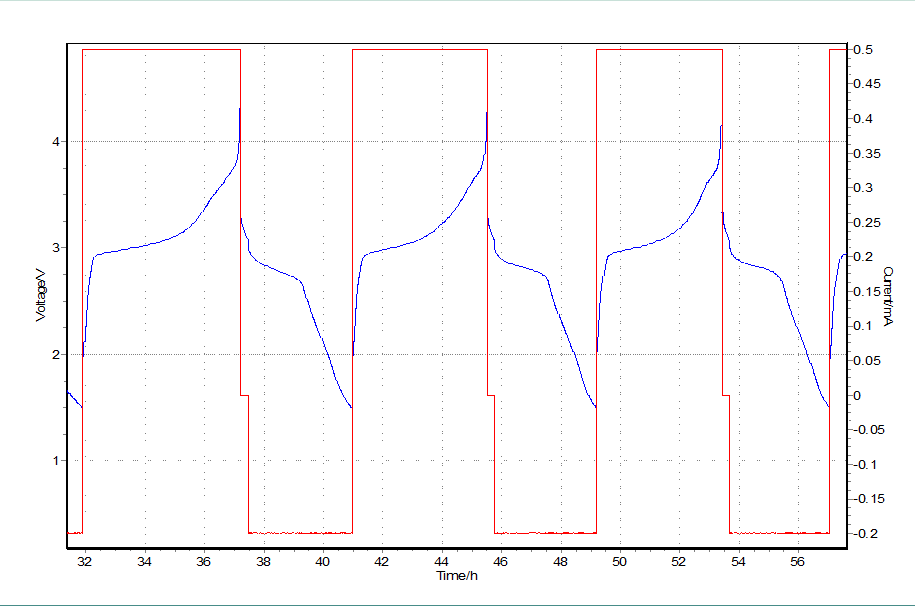Screen dimensions: 918x606
Task: Click the 0.25 label on current axis
Action: click(864, 223)
